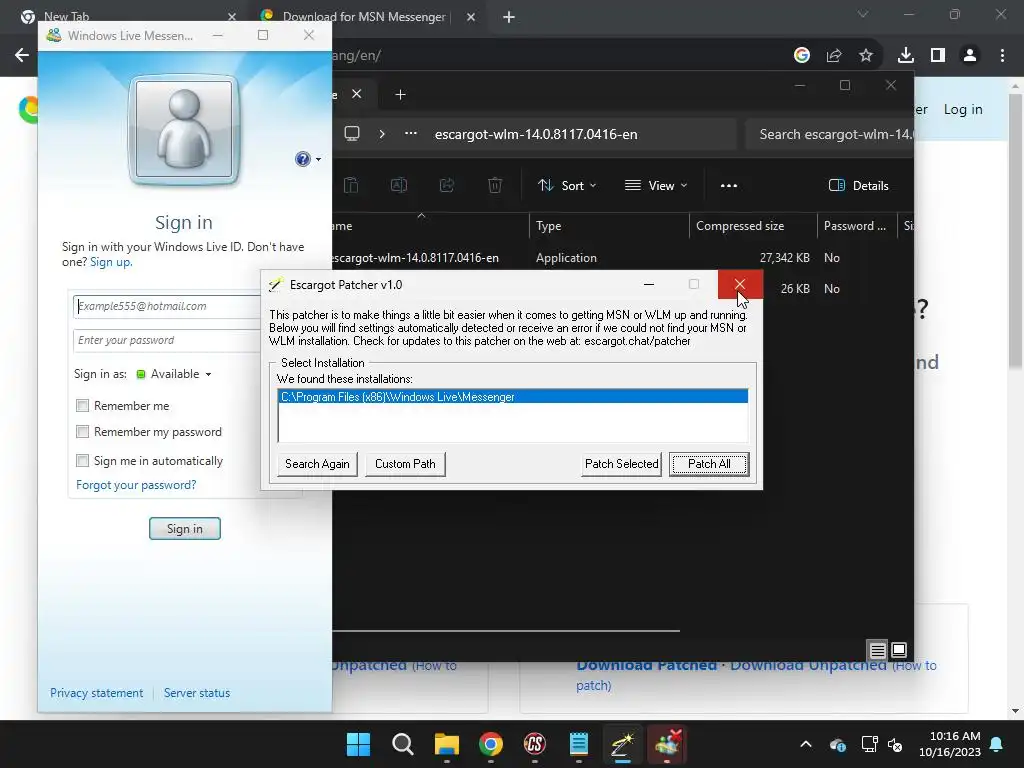The height and width of the screenshot is (768, 1024).
Task: Click the email field in Messenger
Action: (x=167, y=306)
